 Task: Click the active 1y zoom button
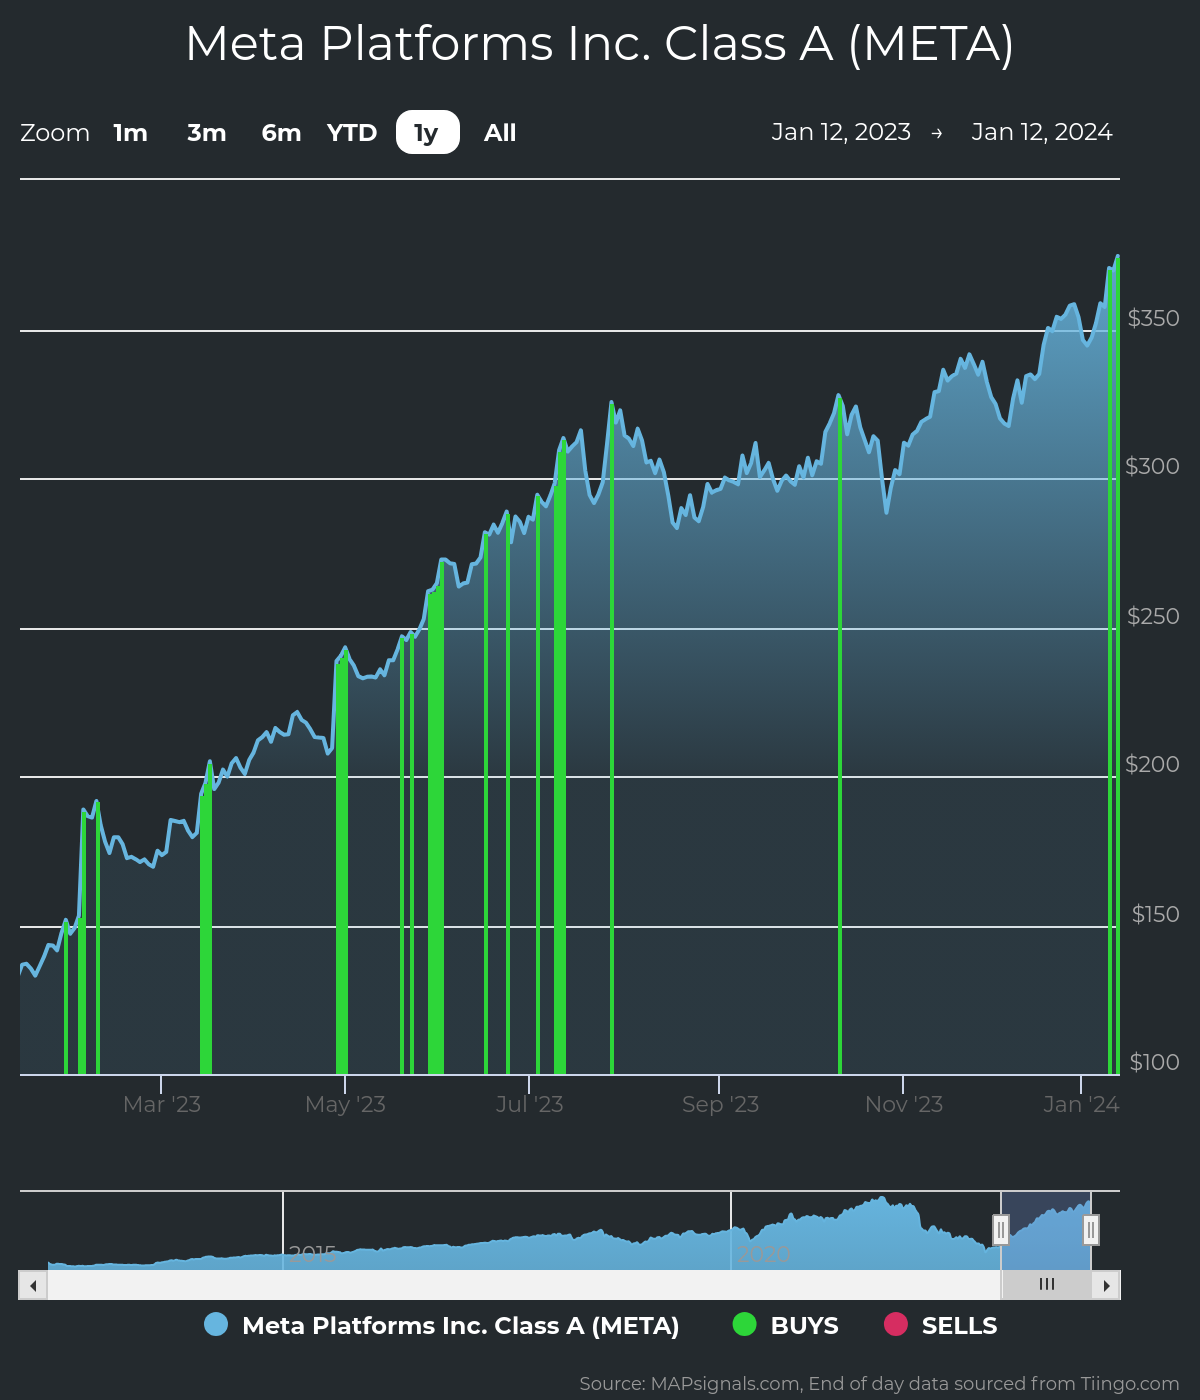[427, 132]
